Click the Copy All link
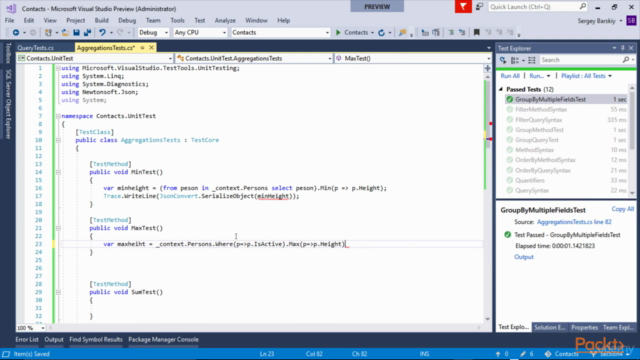640x360 pixels. 622,209
